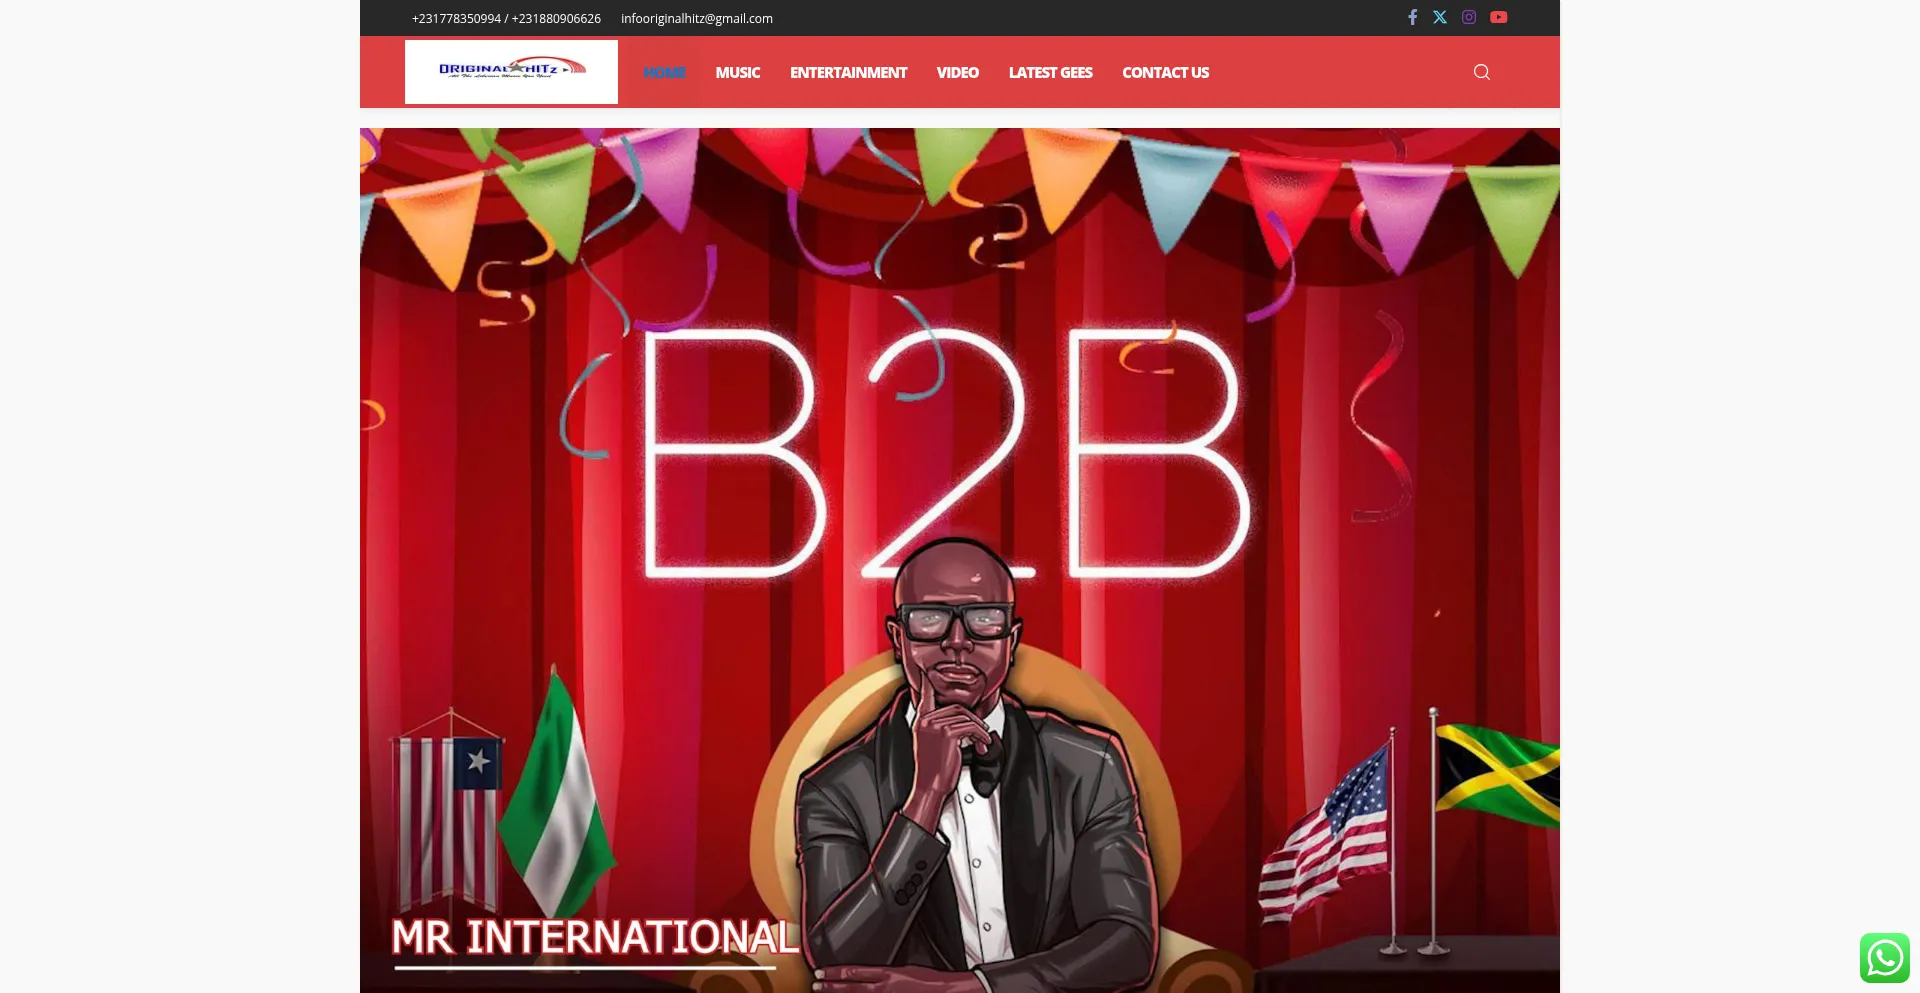Open the X (Twitter) profile icon
1920x993 pixels.
coord(1440,17)
